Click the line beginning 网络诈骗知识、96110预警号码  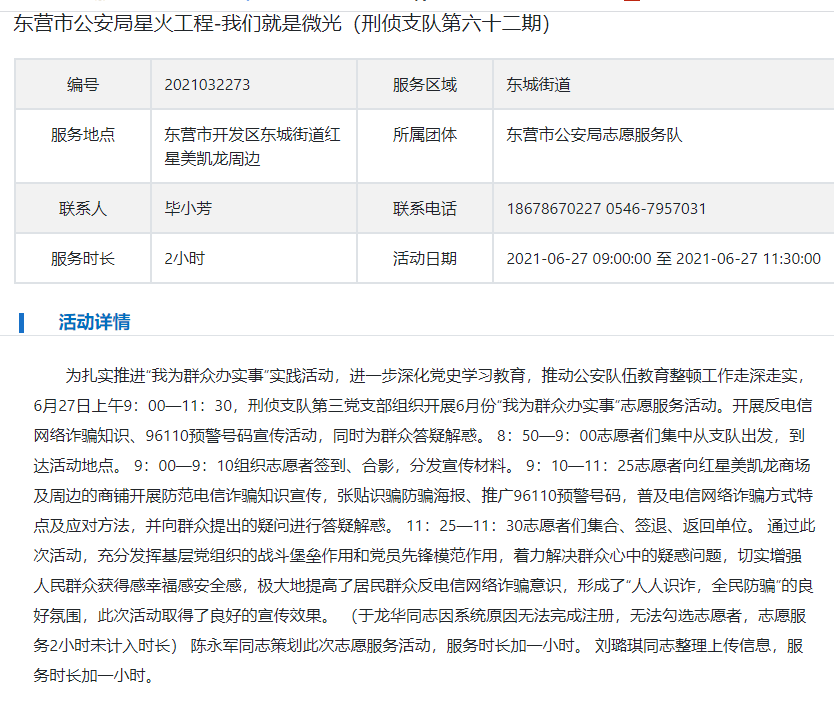[x=419, y=436]
